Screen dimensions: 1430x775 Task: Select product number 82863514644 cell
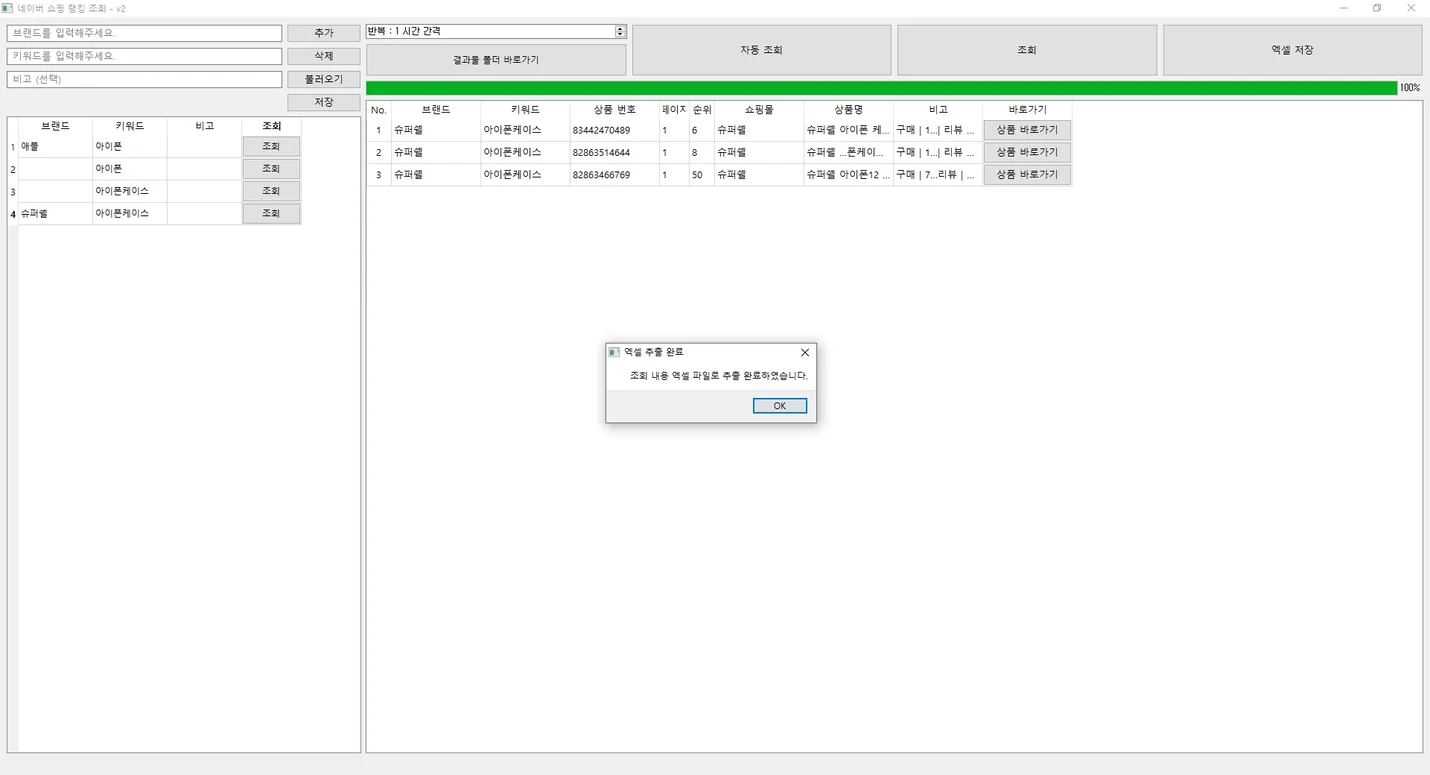[615, 152]
